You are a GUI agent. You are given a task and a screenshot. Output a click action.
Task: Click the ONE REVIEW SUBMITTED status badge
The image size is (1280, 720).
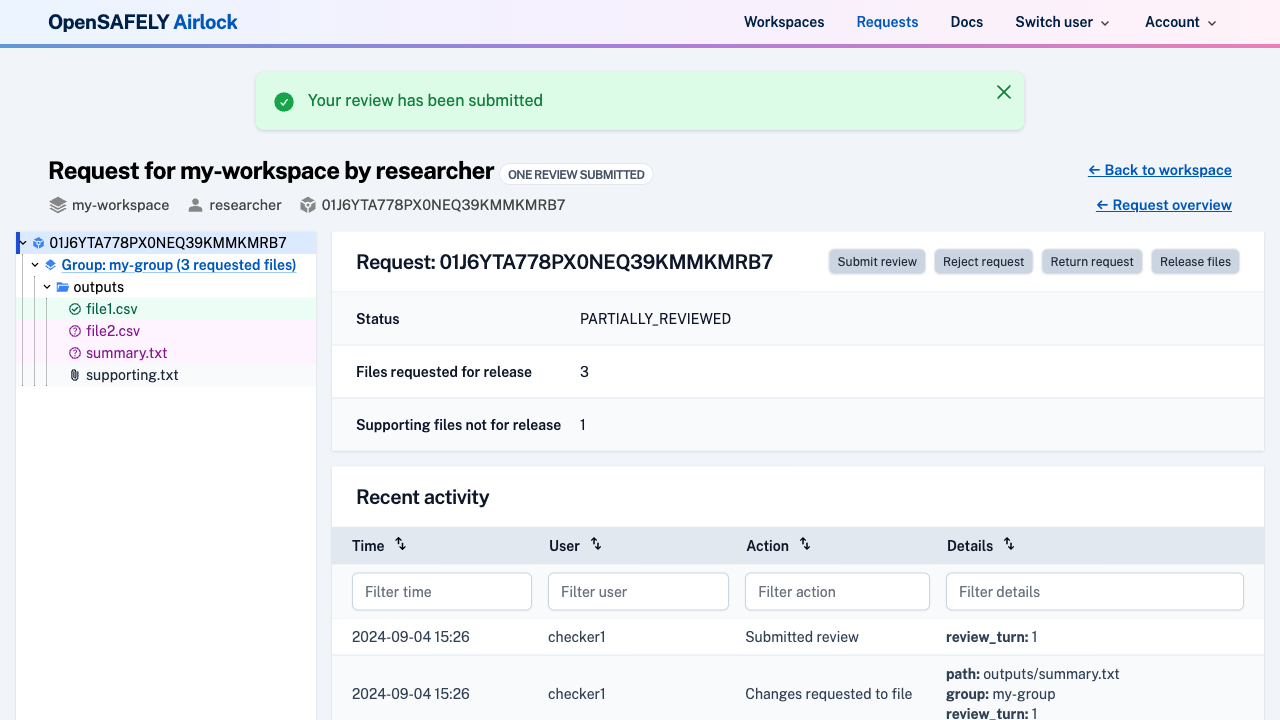coord(576,174)
